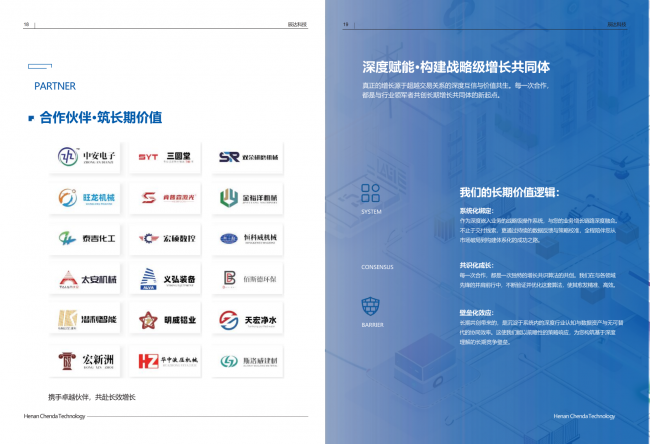This screenshot has width=650, height=444.
Task: Click the PARTNER section label
Action: tap(55, 86)
